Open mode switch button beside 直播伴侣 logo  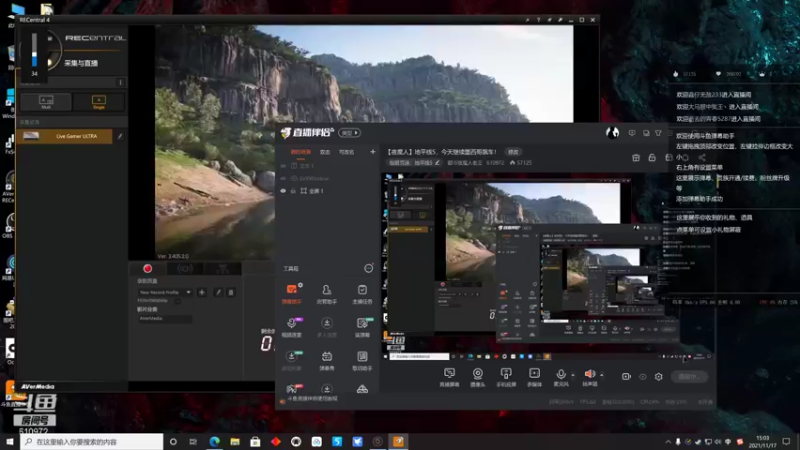(x=349, y=133)
